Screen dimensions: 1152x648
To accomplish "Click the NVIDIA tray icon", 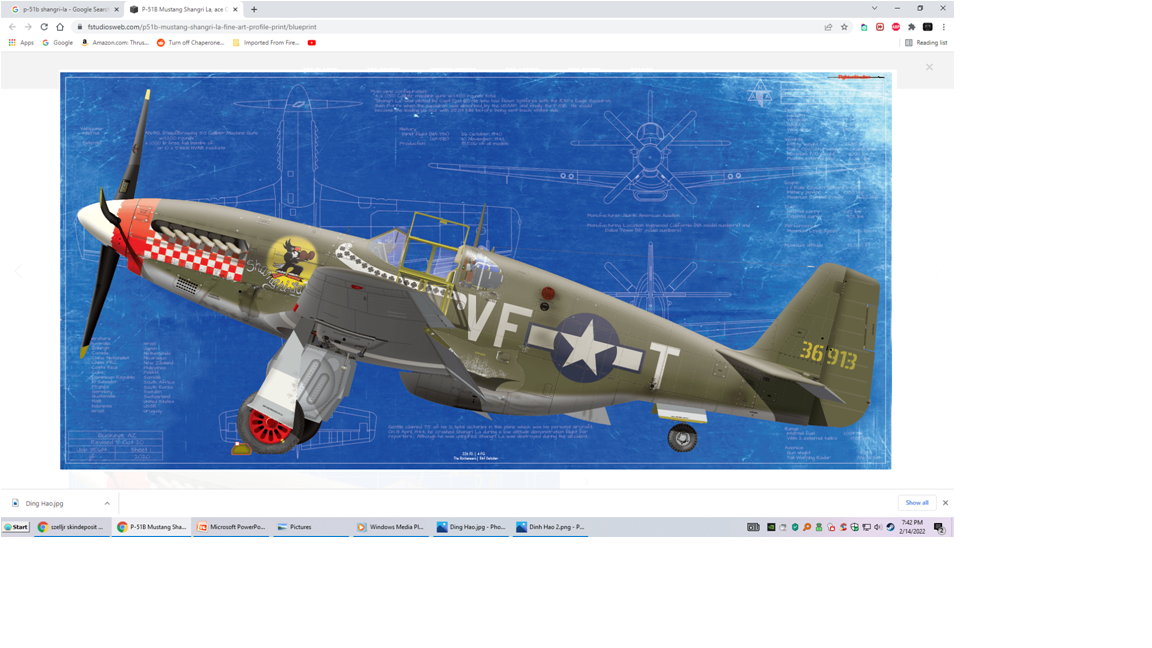I will tap(771, 527).
